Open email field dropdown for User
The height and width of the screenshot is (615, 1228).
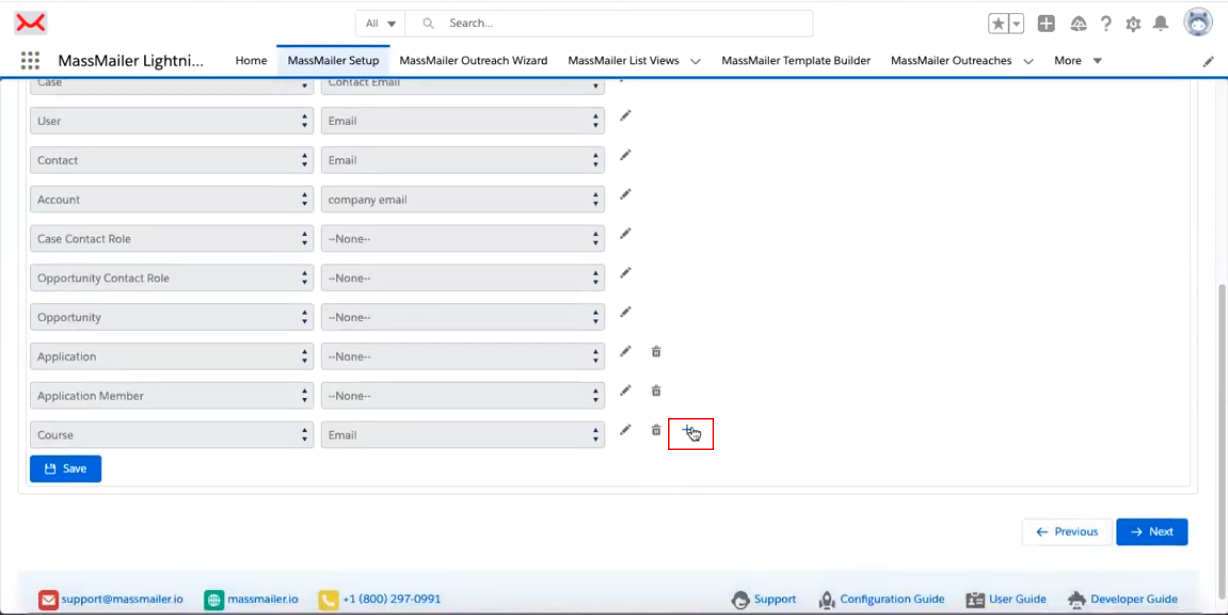point(463,121)
